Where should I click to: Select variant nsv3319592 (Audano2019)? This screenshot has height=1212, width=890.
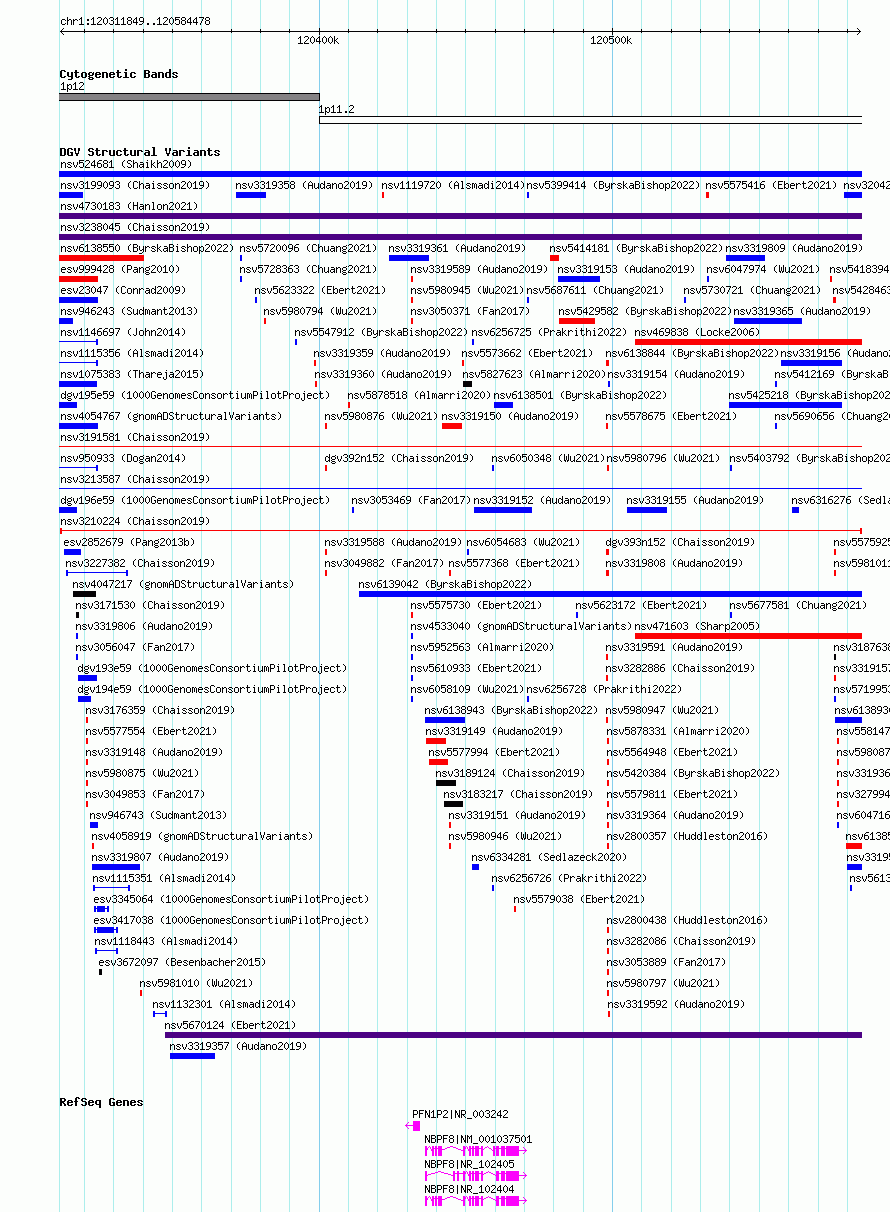(676, 1004)
